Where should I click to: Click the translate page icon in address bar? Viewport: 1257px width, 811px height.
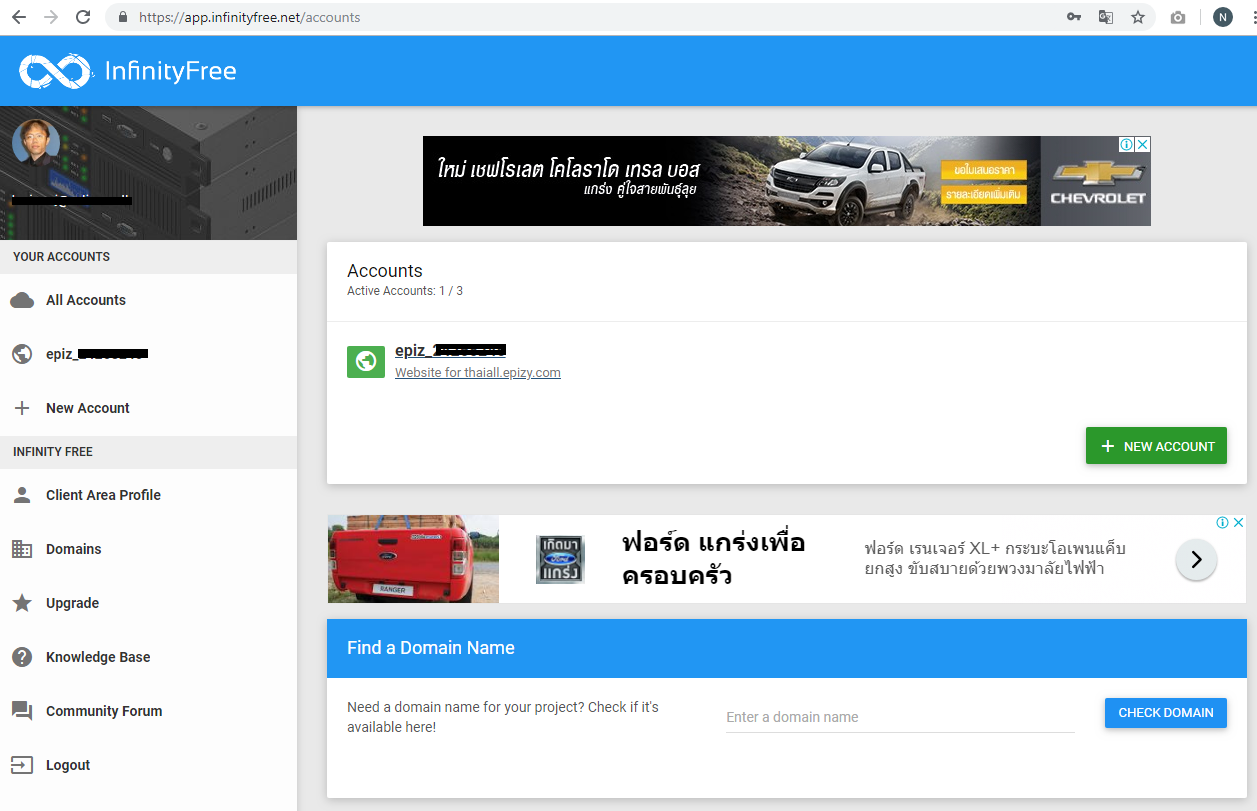(1106, 17)
